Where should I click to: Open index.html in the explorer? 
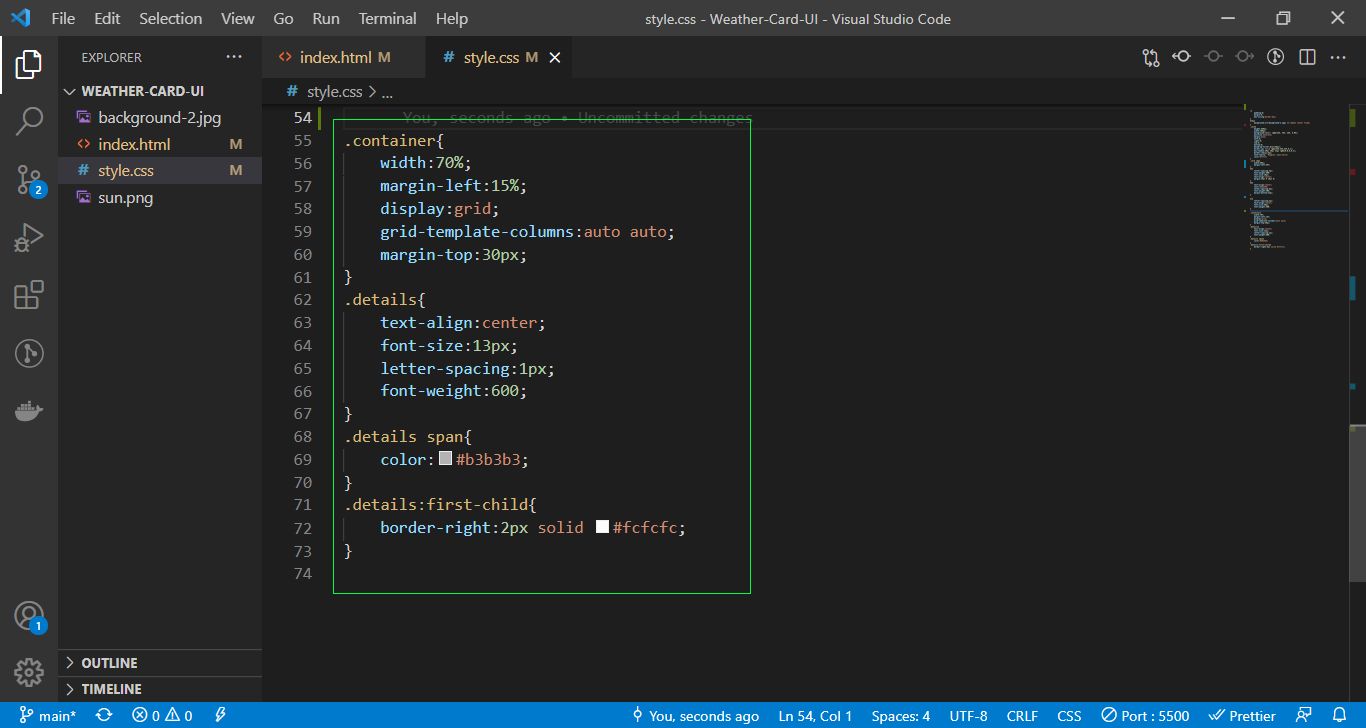pyautogui.click(x=160, y=144)
